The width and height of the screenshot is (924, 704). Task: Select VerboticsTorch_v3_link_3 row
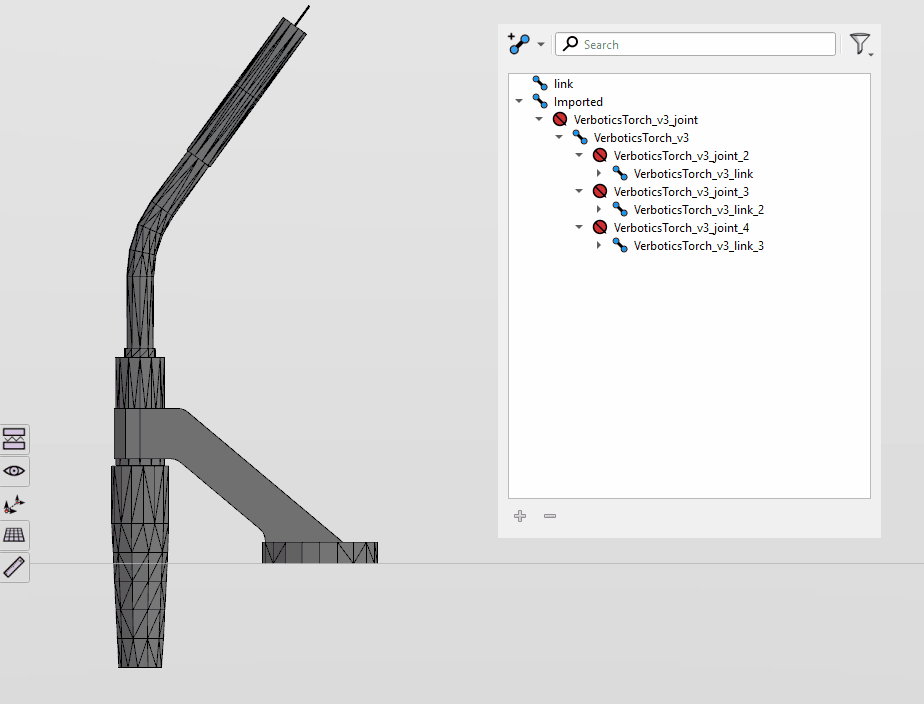(689, 246)
